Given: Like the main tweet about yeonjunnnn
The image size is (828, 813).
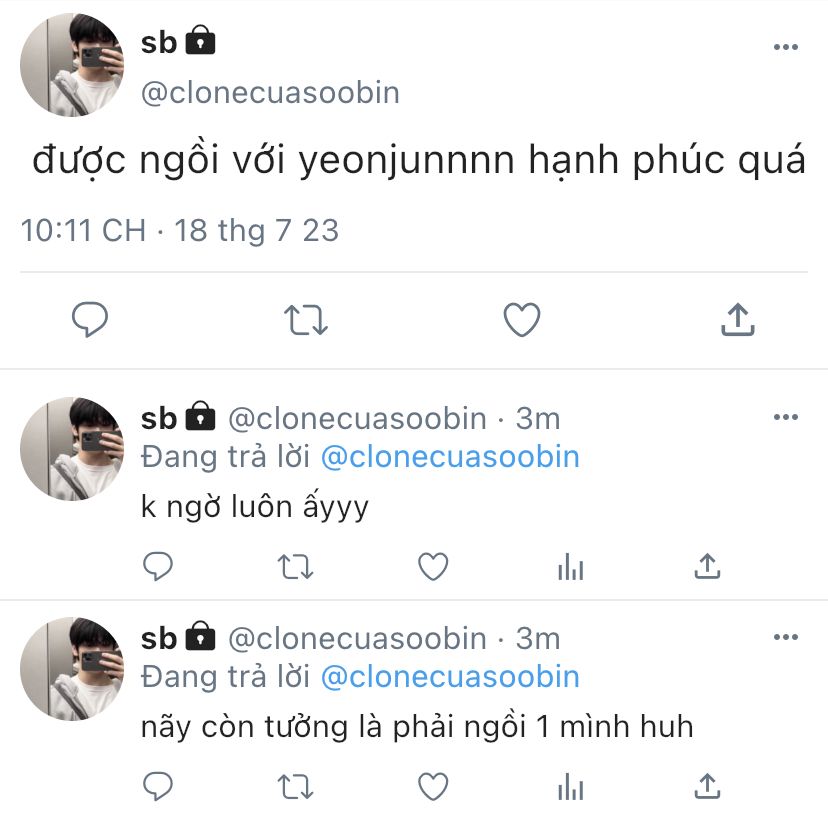Looking at the screenshot, I should pyautogui.click(x=522, y=319).
